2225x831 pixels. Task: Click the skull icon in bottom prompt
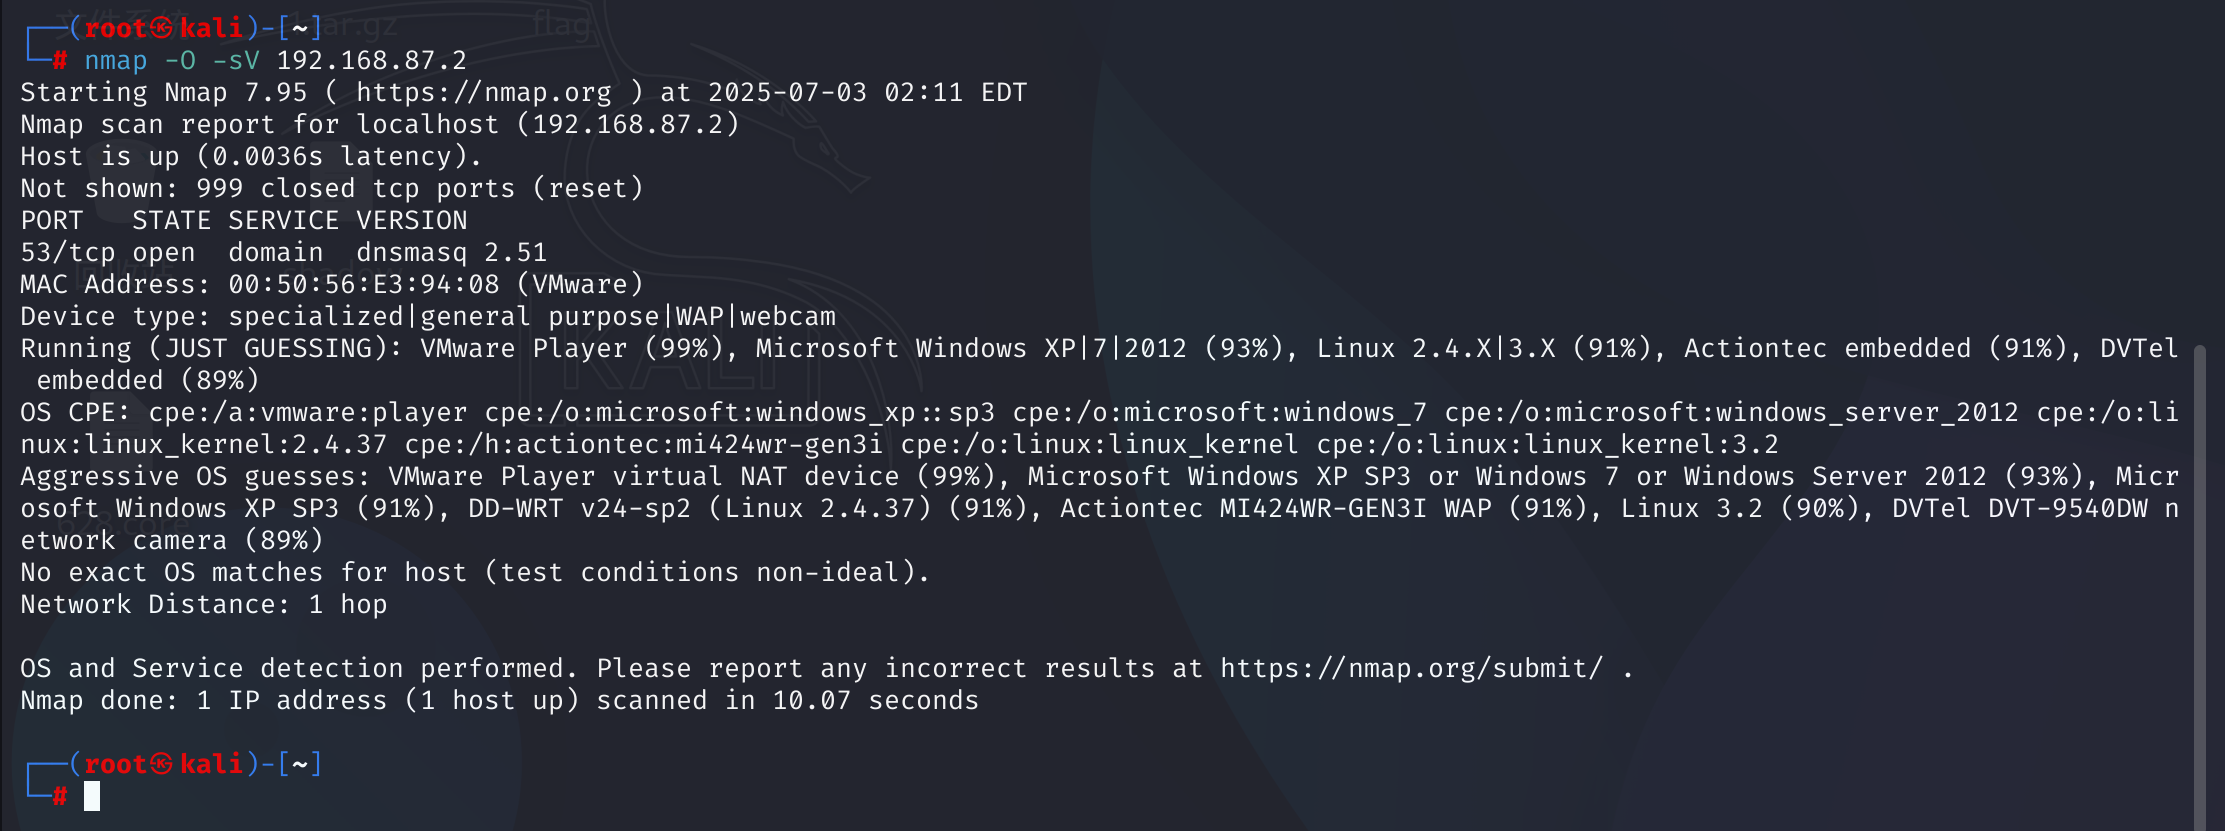[x=162, y=764]
